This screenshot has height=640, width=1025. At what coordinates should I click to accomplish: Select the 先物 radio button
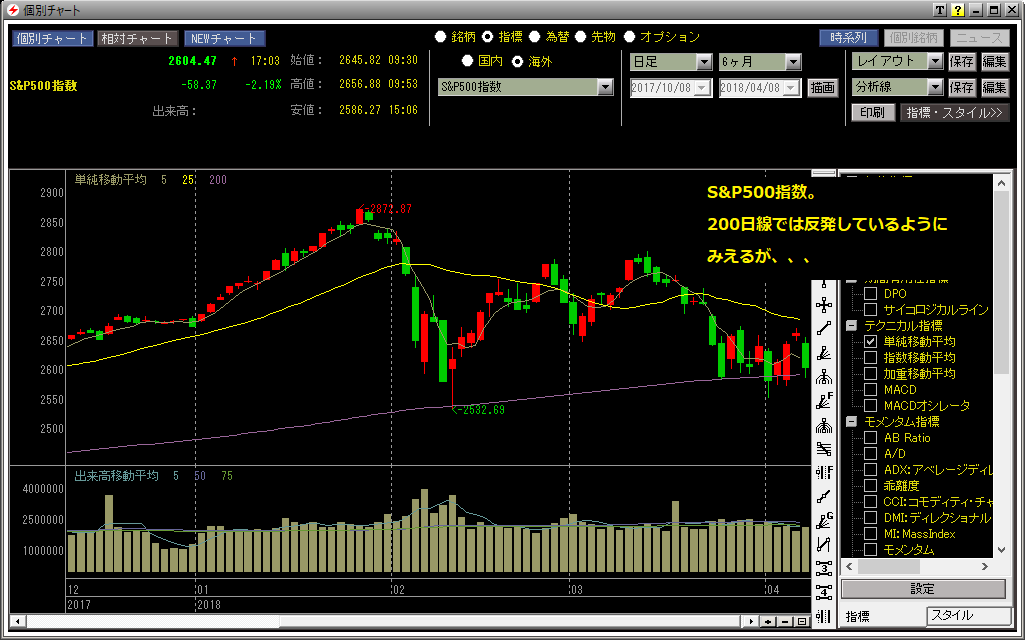pyautogui.click(x=580, y=37)
